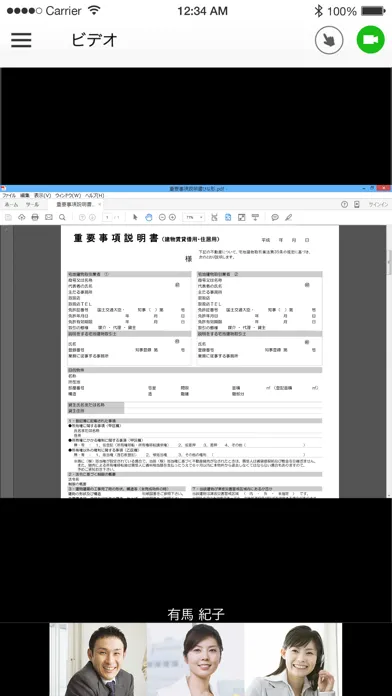Click the zoom out minus icon
Image resolution: width=392 pixels, height=696 pixels.
[162, 217]
